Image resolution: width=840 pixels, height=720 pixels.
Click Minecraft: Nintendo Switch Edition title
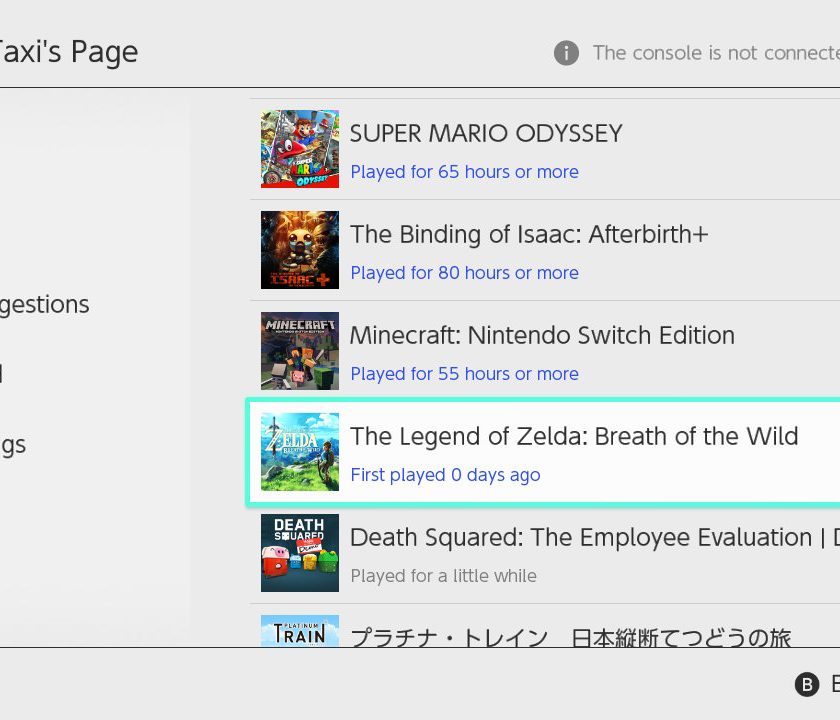(x=542, y=336)
